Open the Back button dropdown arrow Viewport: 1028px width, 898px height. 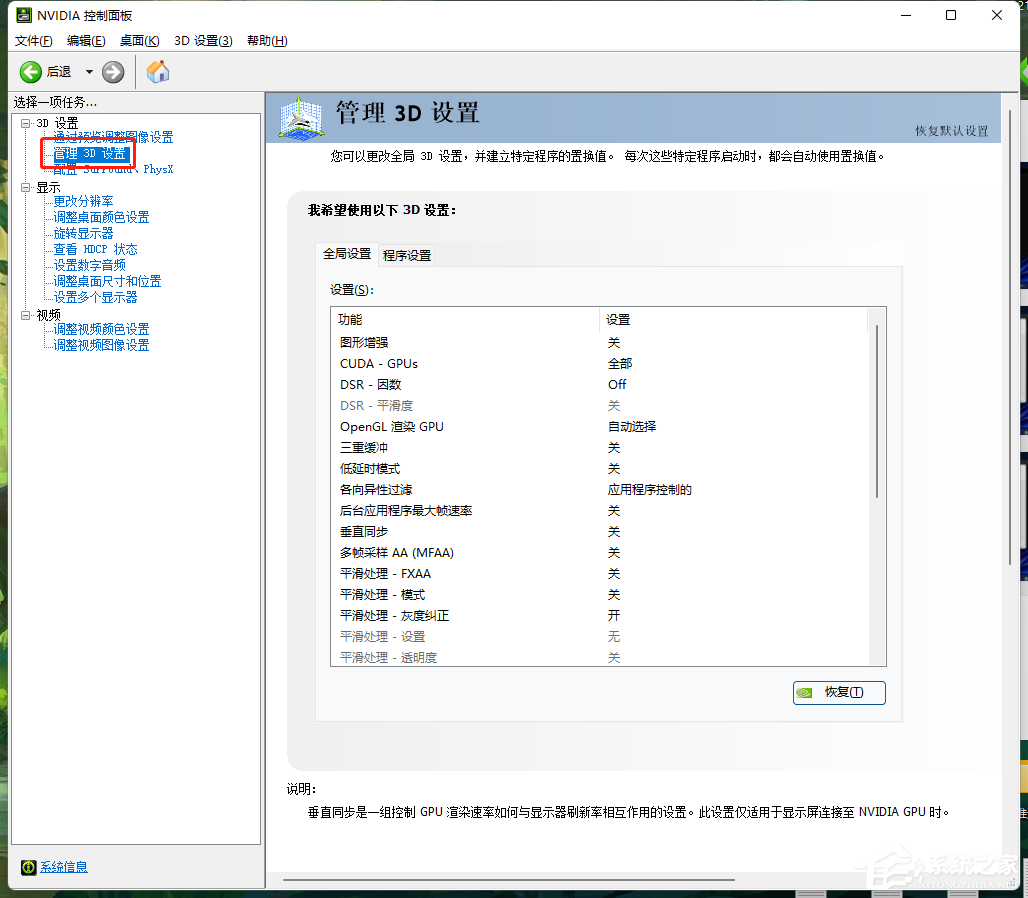click(88, 72)
